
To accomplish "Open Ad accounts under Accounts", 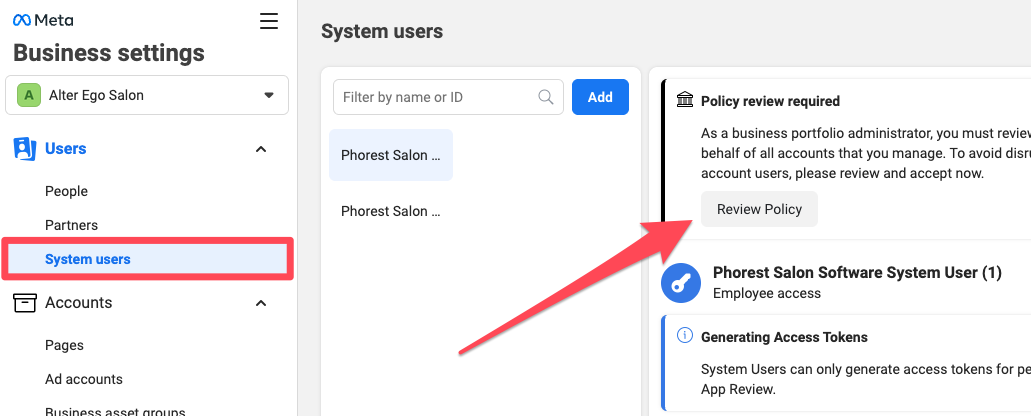I will coord(84,379).
